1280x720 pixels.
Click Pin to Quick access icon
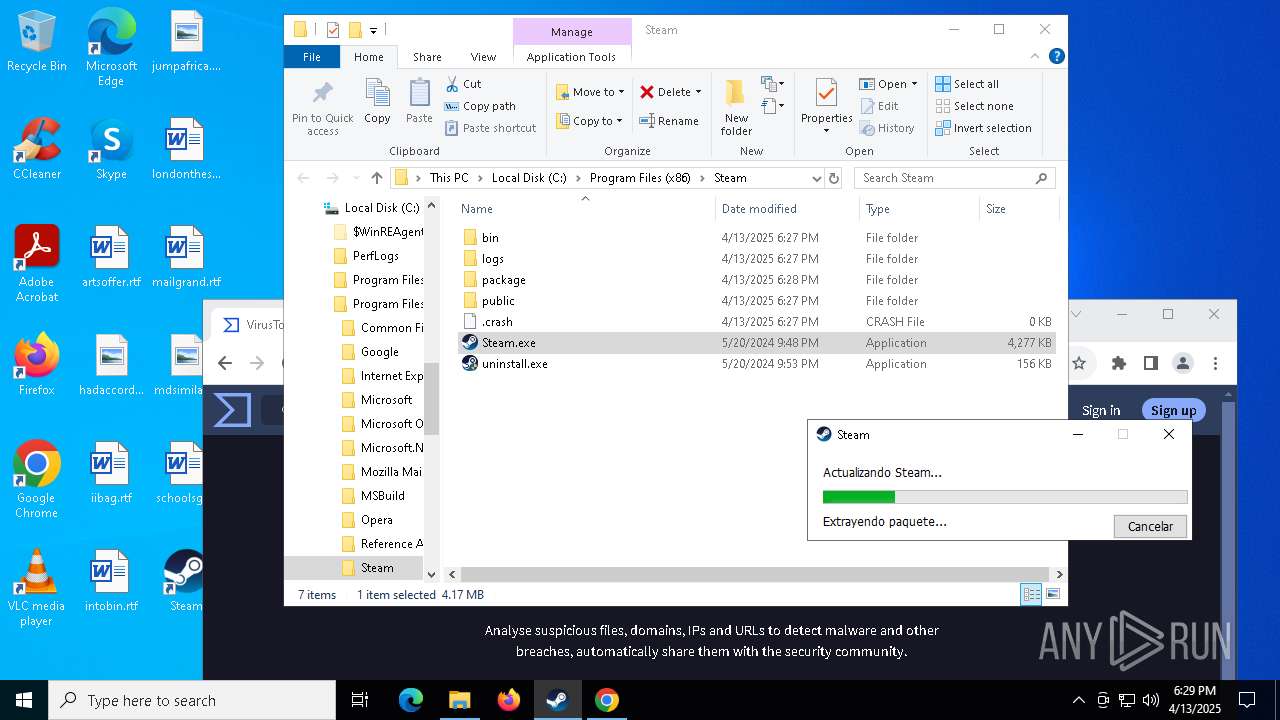[x=322, y=108]
